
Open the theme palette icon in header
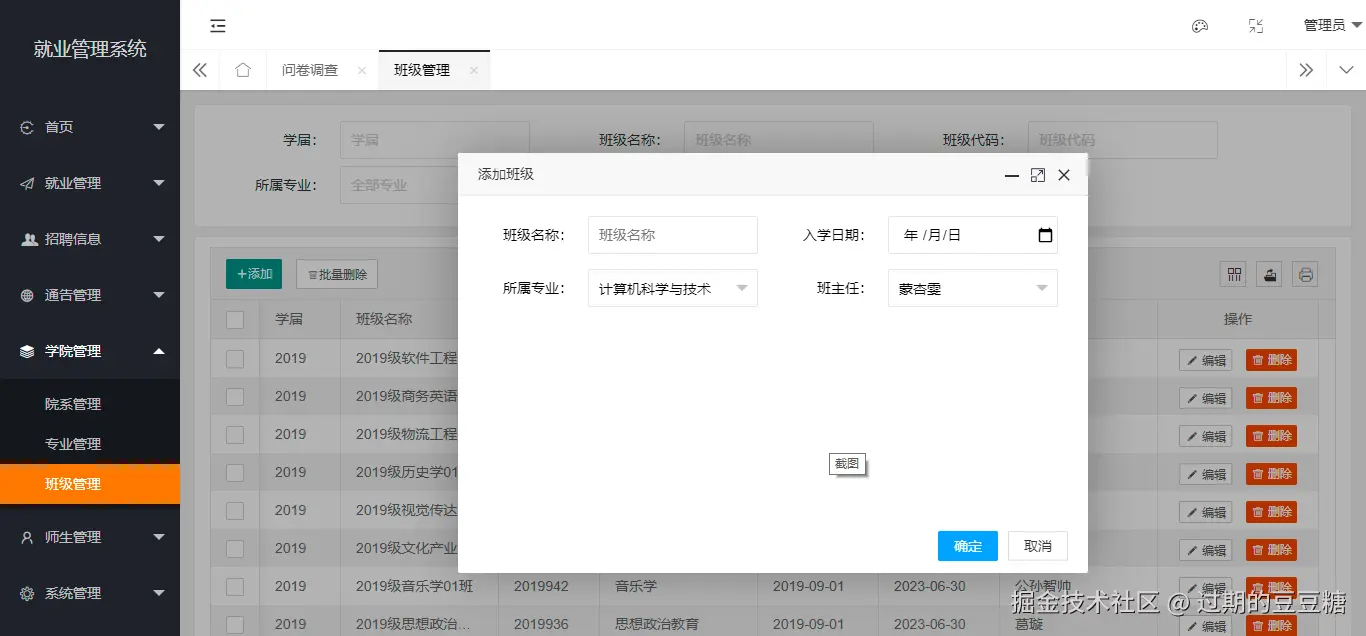[1199, 26]
